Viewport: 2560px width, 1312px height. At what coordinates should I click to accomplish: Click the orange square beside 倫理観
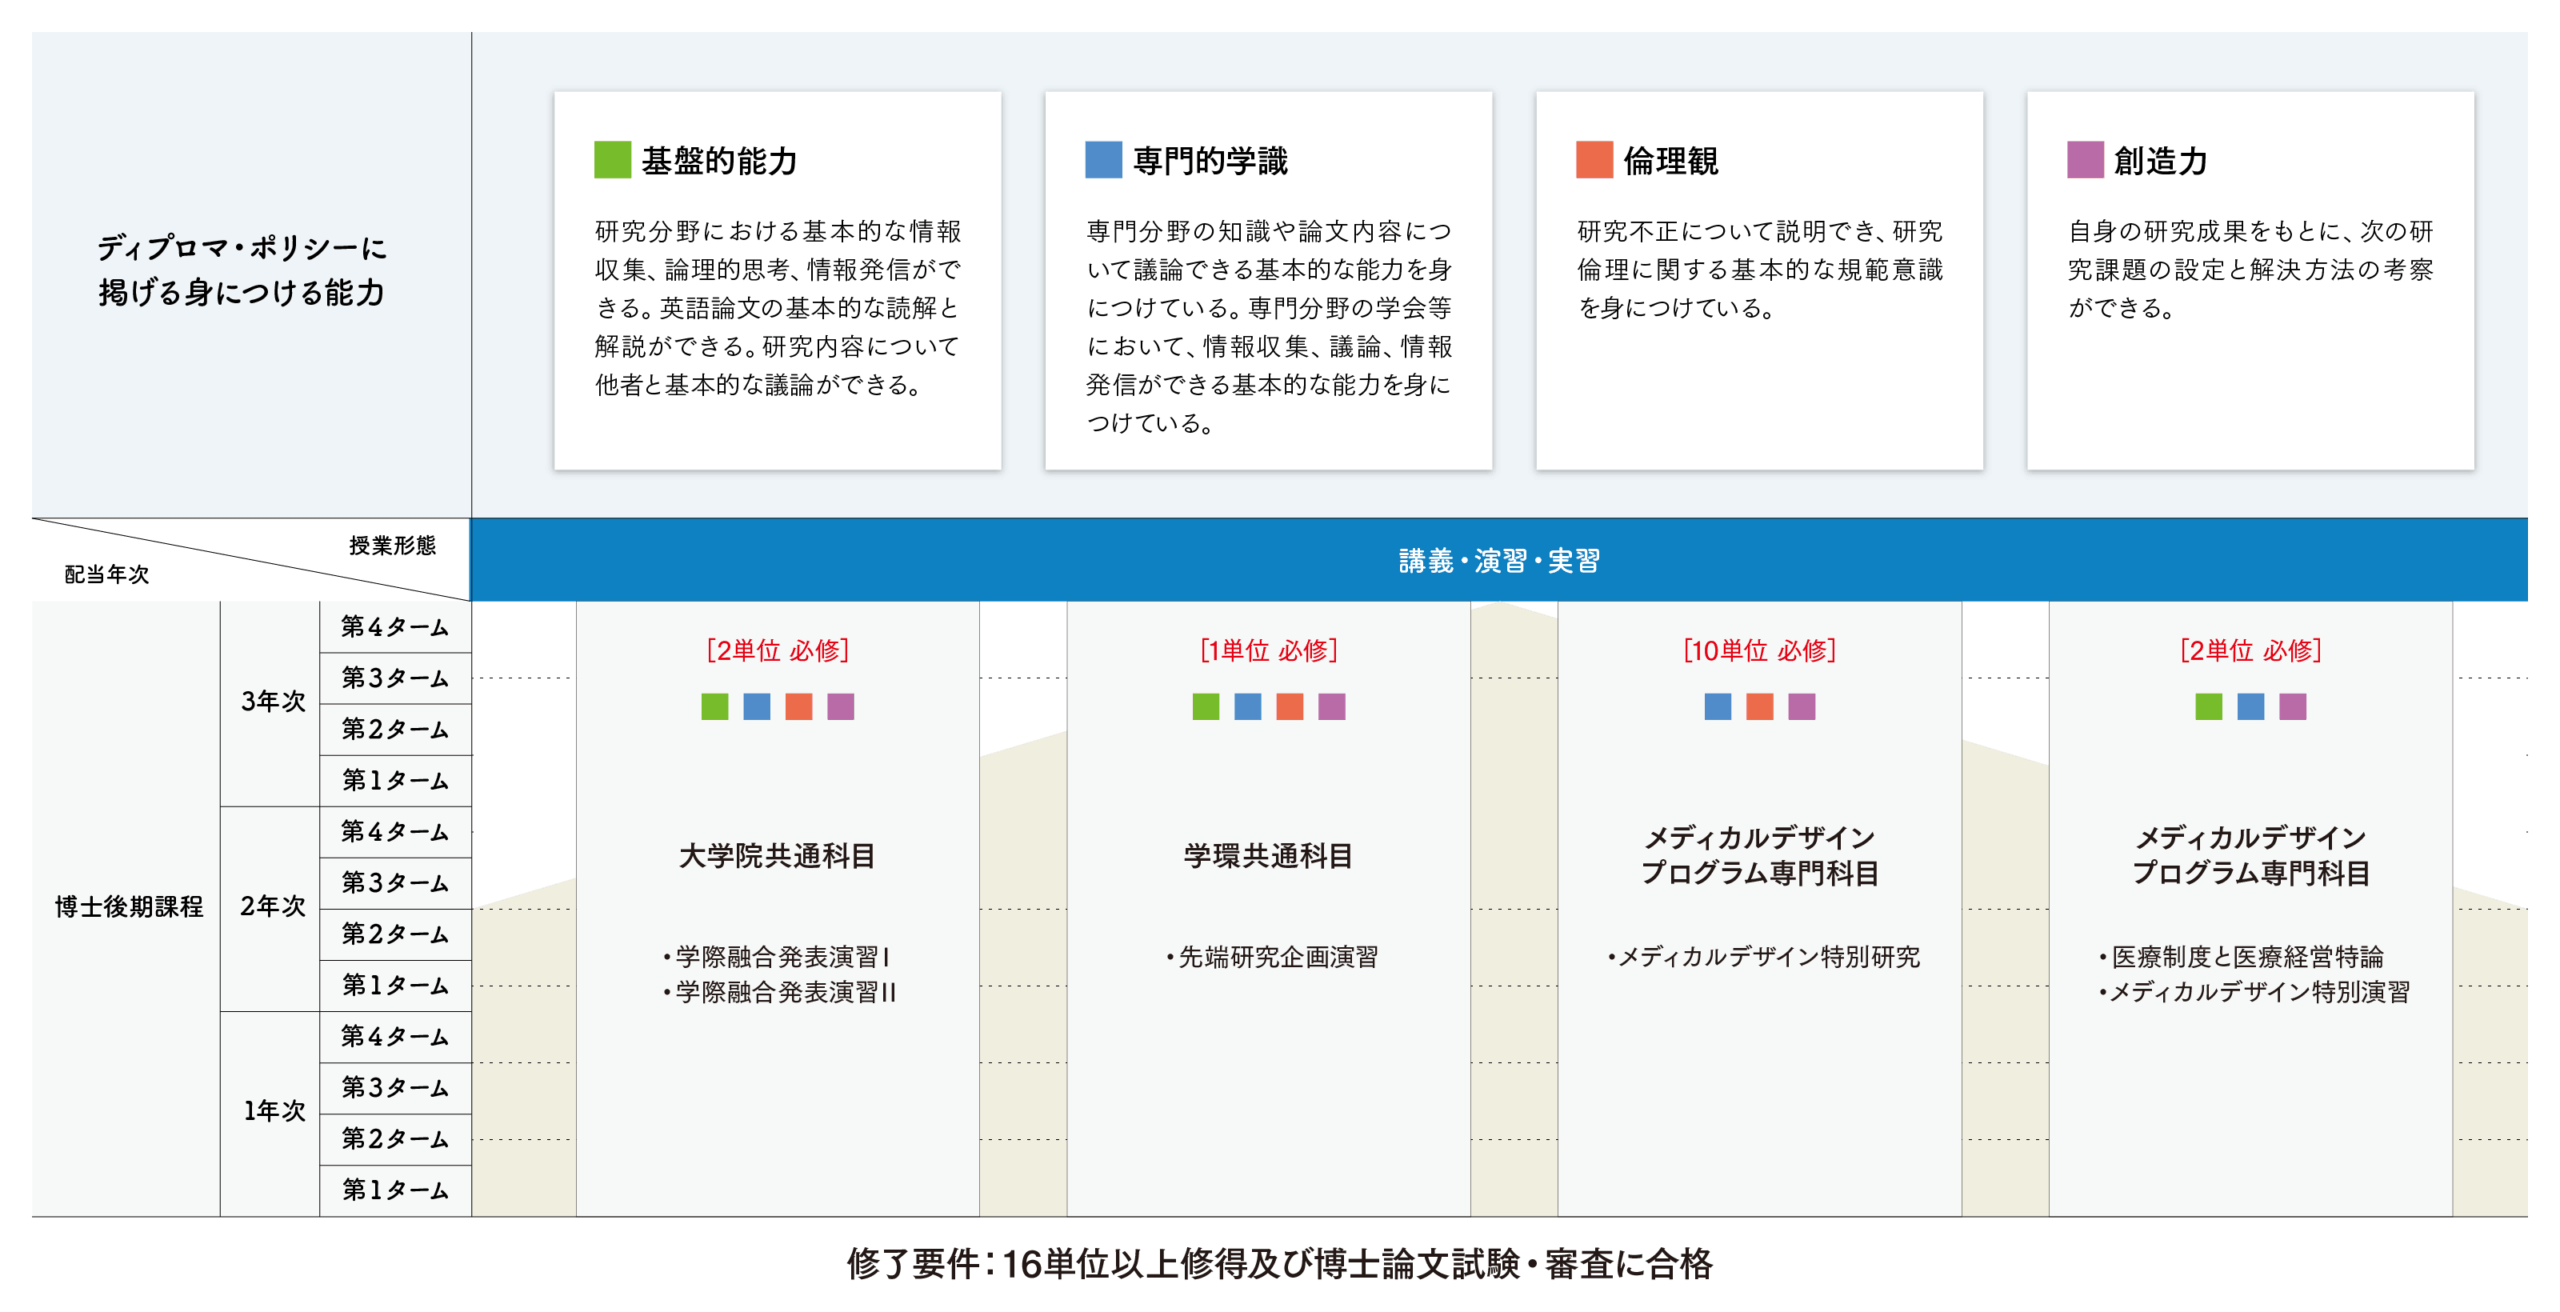pyautogui.click(x=1594, y=160)
